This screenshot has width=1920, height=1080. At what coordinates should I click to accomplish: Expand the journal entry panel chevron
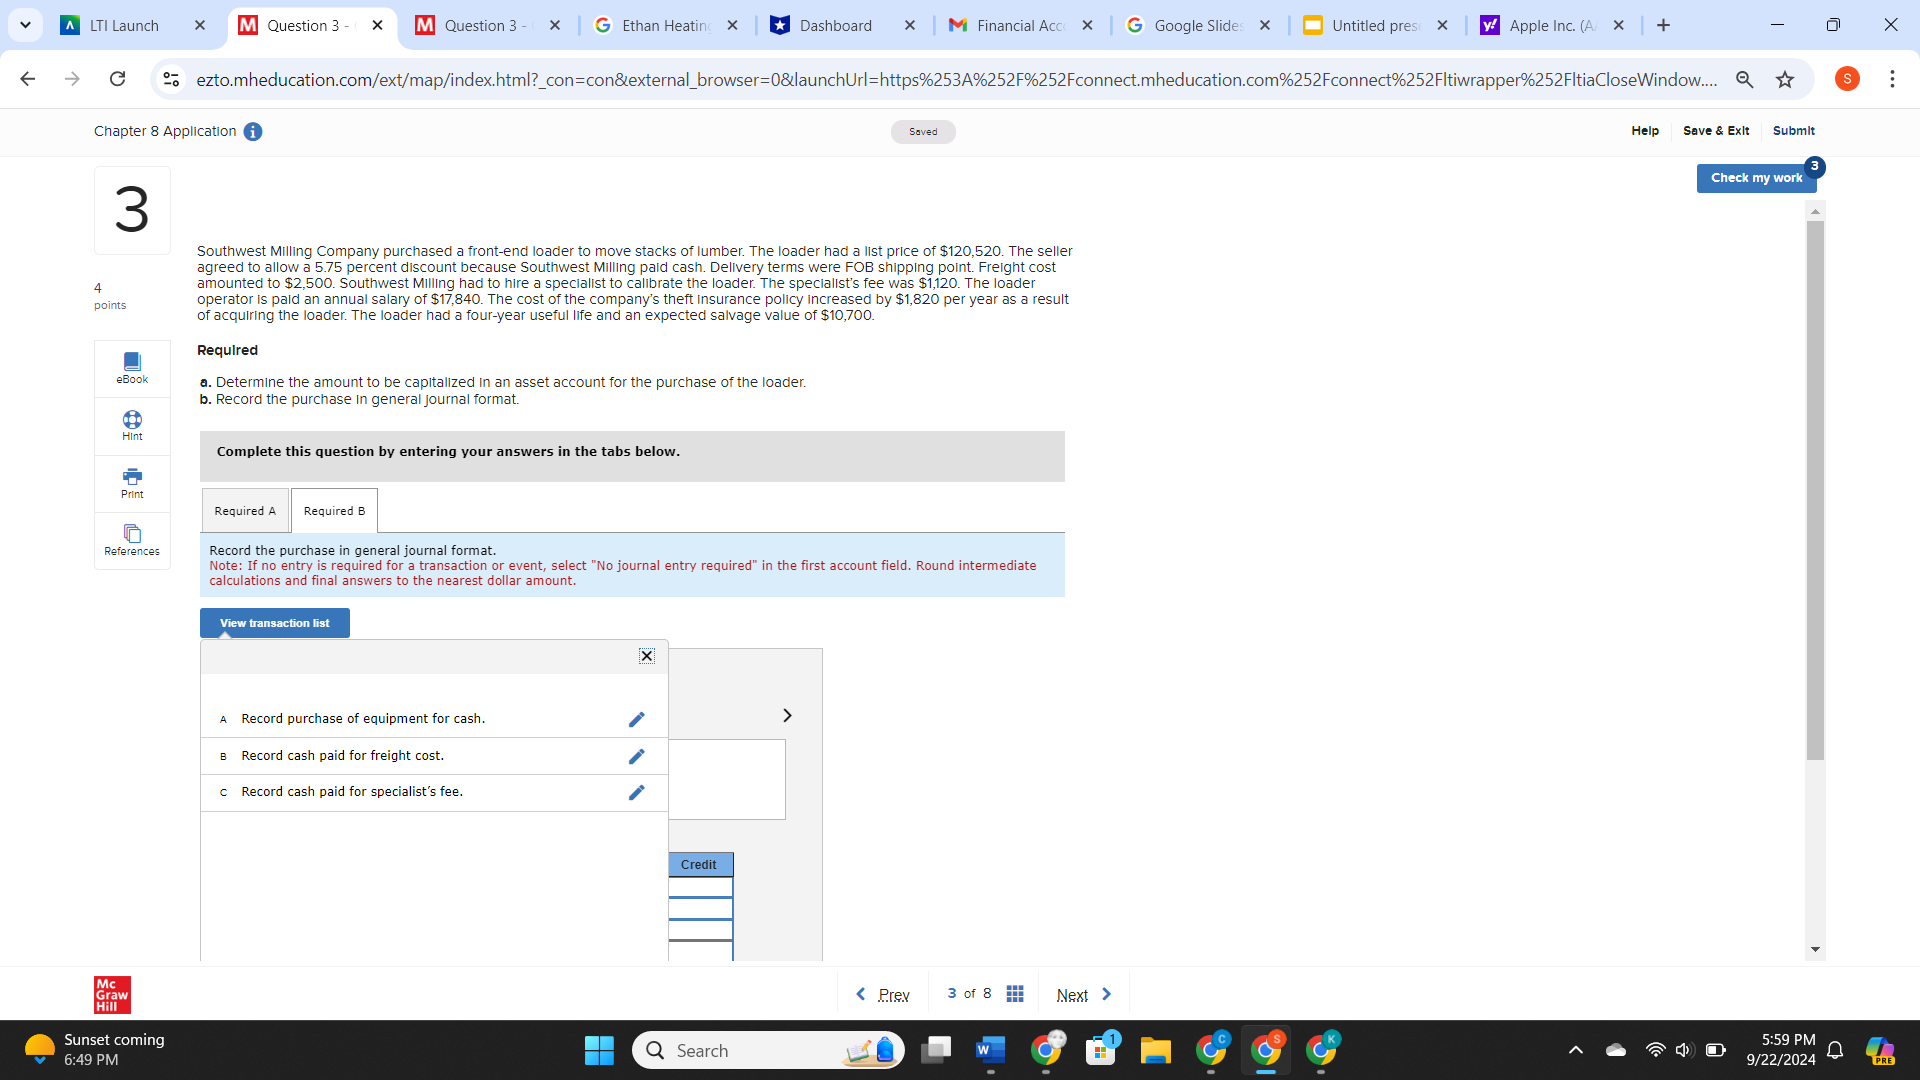click(787, 715)
